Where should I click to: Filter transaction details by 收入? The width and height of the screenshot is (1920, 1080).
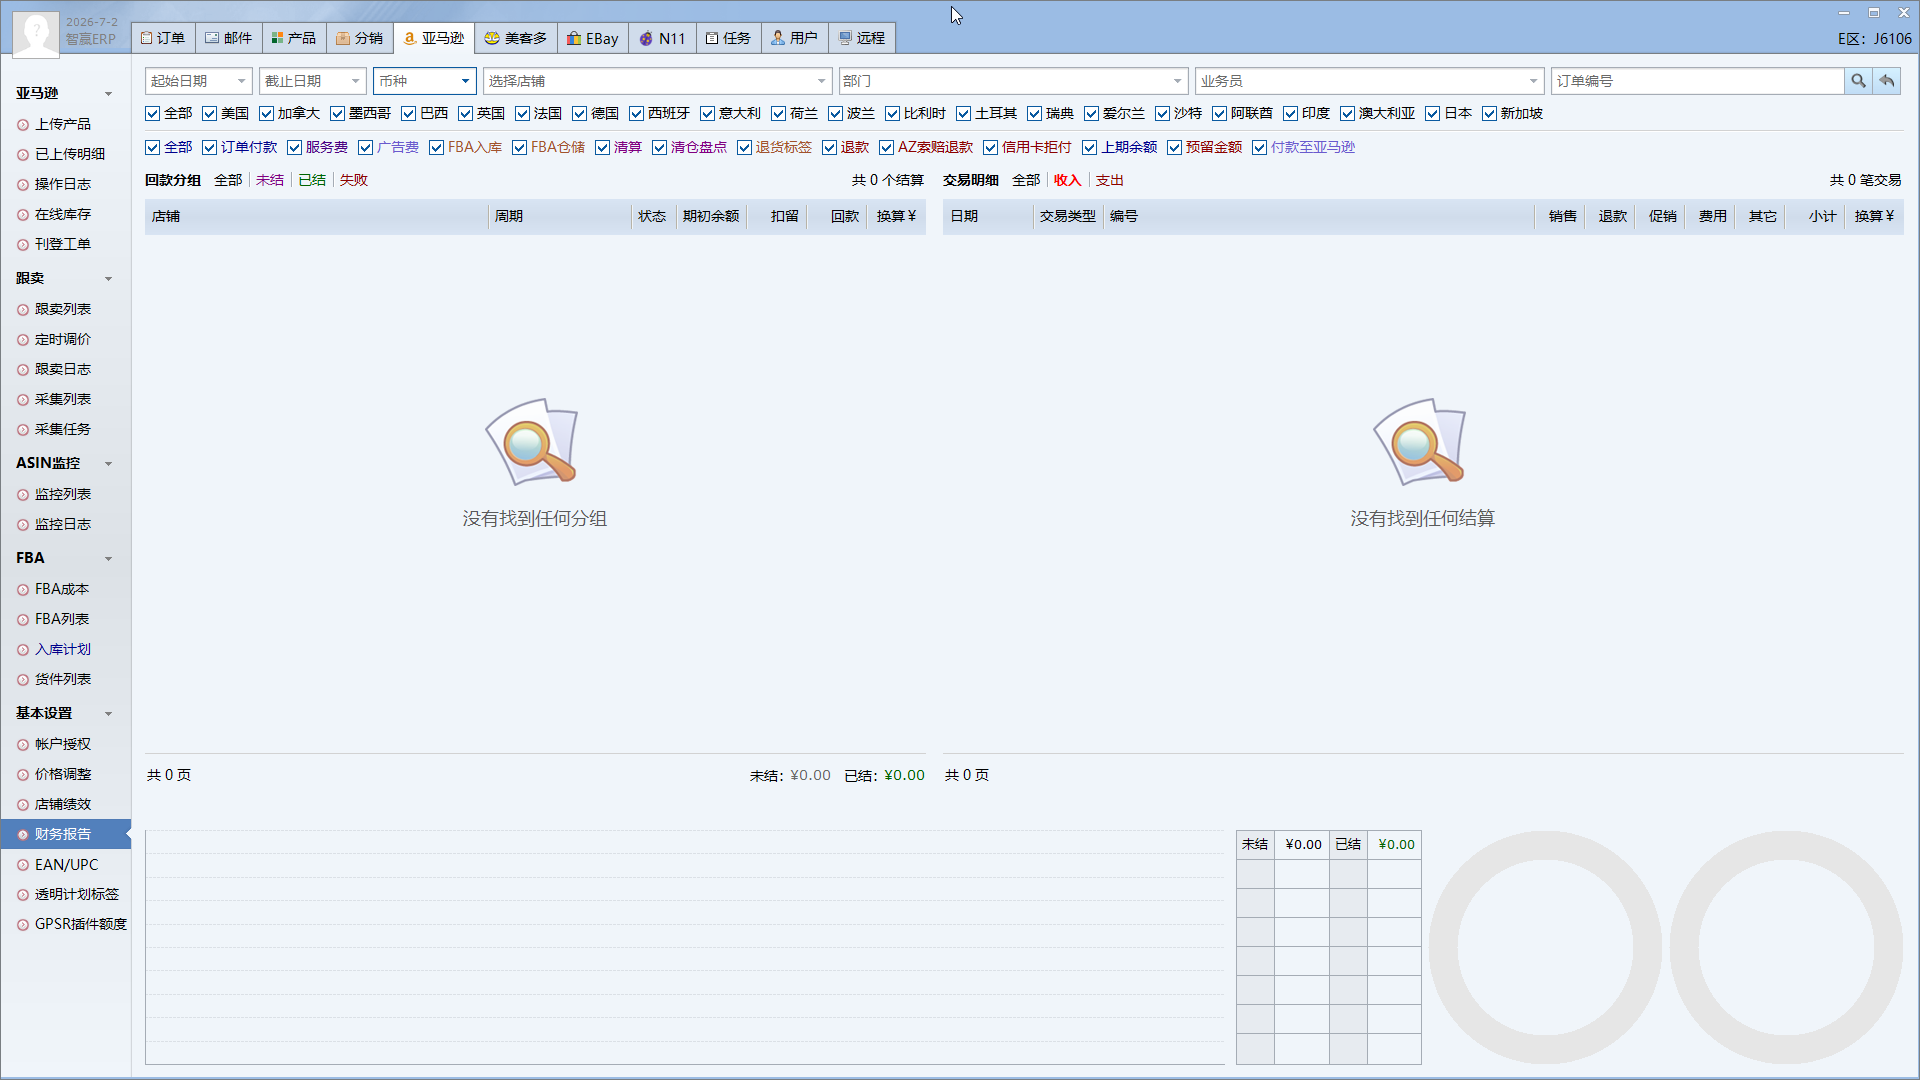pyautogui.click(x=1068, y=180)
